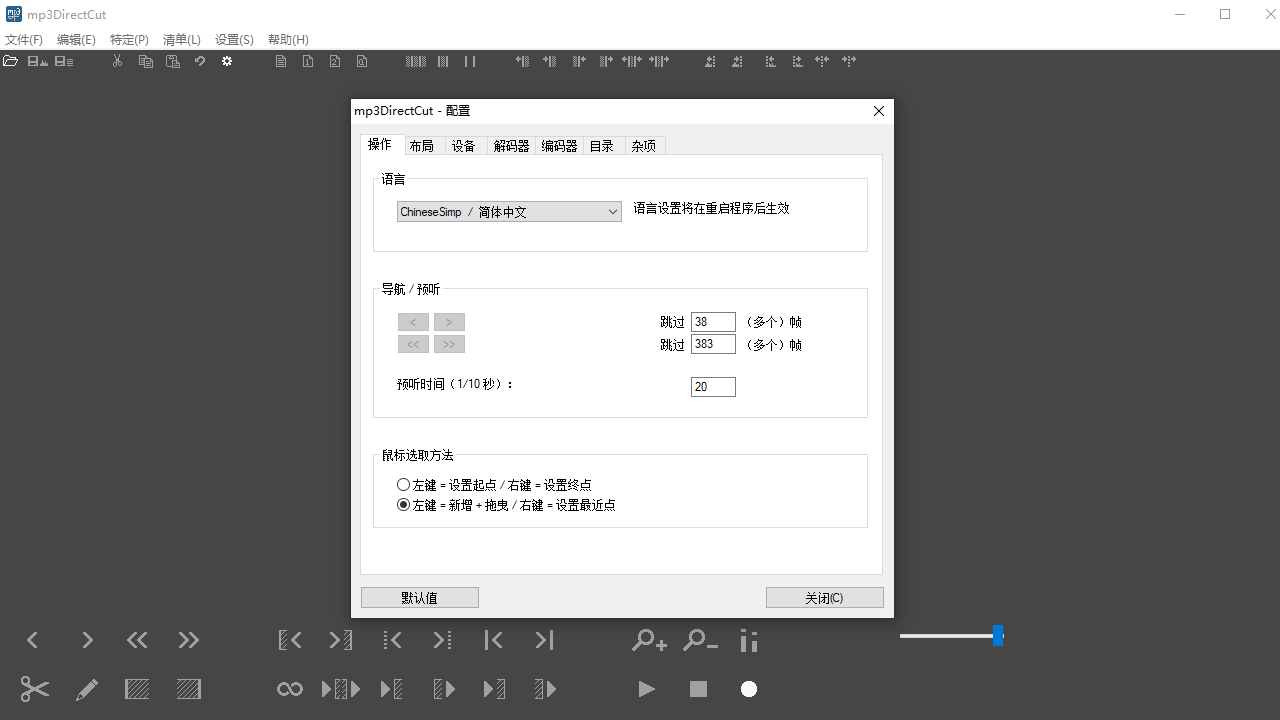
Task: Zoom out of the waveform
Action: coord(700,640)
